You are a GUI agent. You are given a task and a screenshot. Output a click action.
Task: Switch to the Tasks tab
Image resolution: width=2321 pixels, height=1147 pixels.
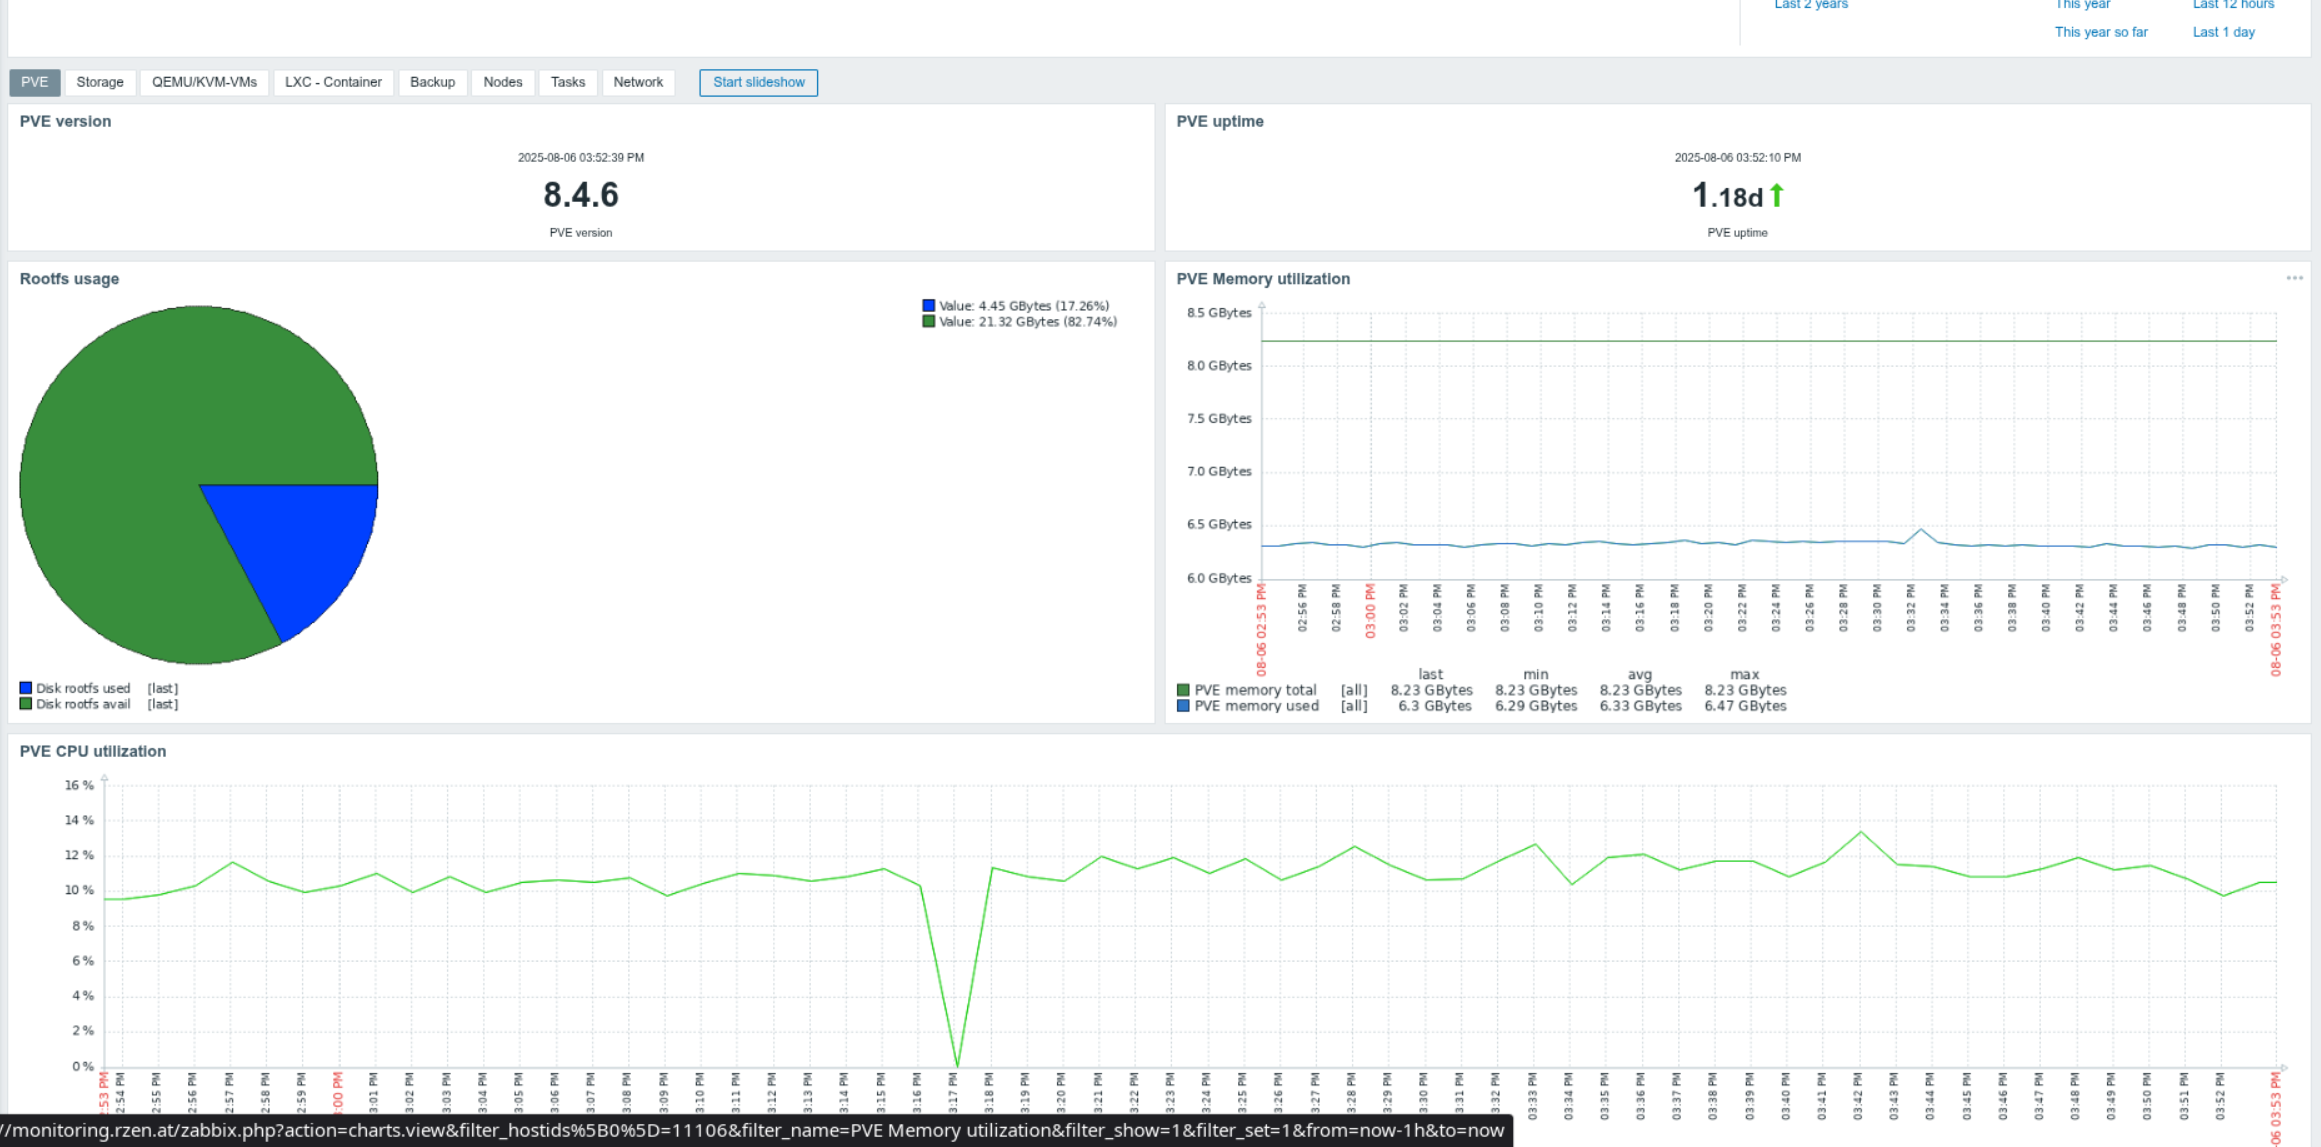pos(568,82)
